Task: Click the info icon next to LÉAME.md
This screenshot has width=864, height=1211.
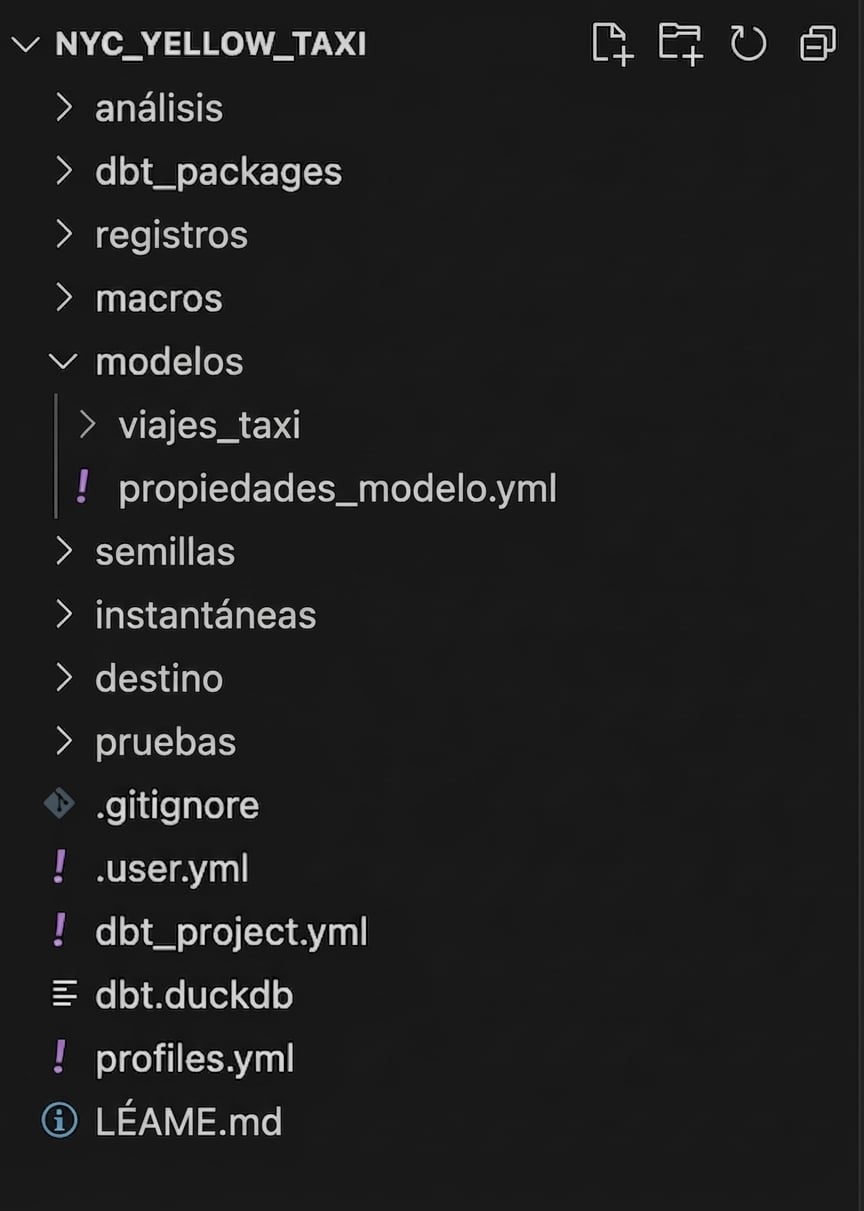Action: (x=60, y=1121)
